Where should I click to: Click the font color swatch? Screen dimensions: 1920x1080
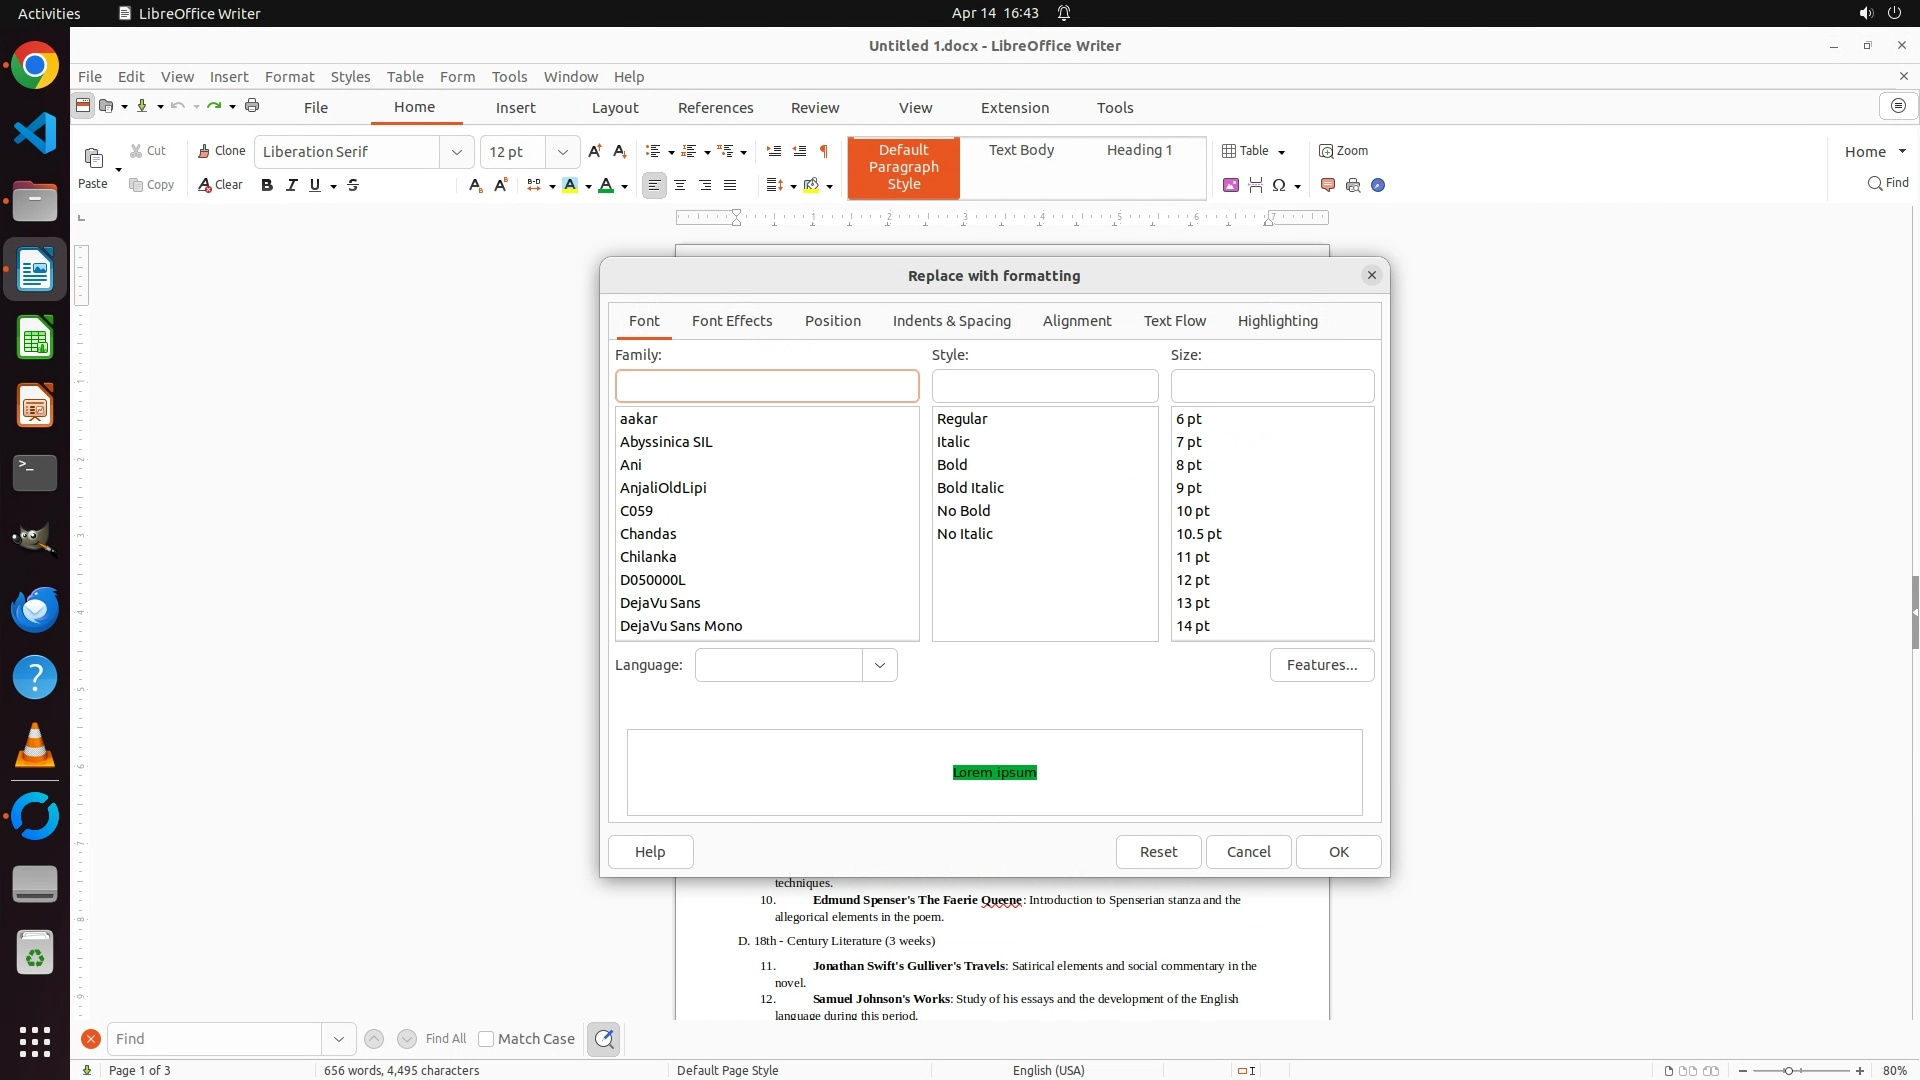606,185
